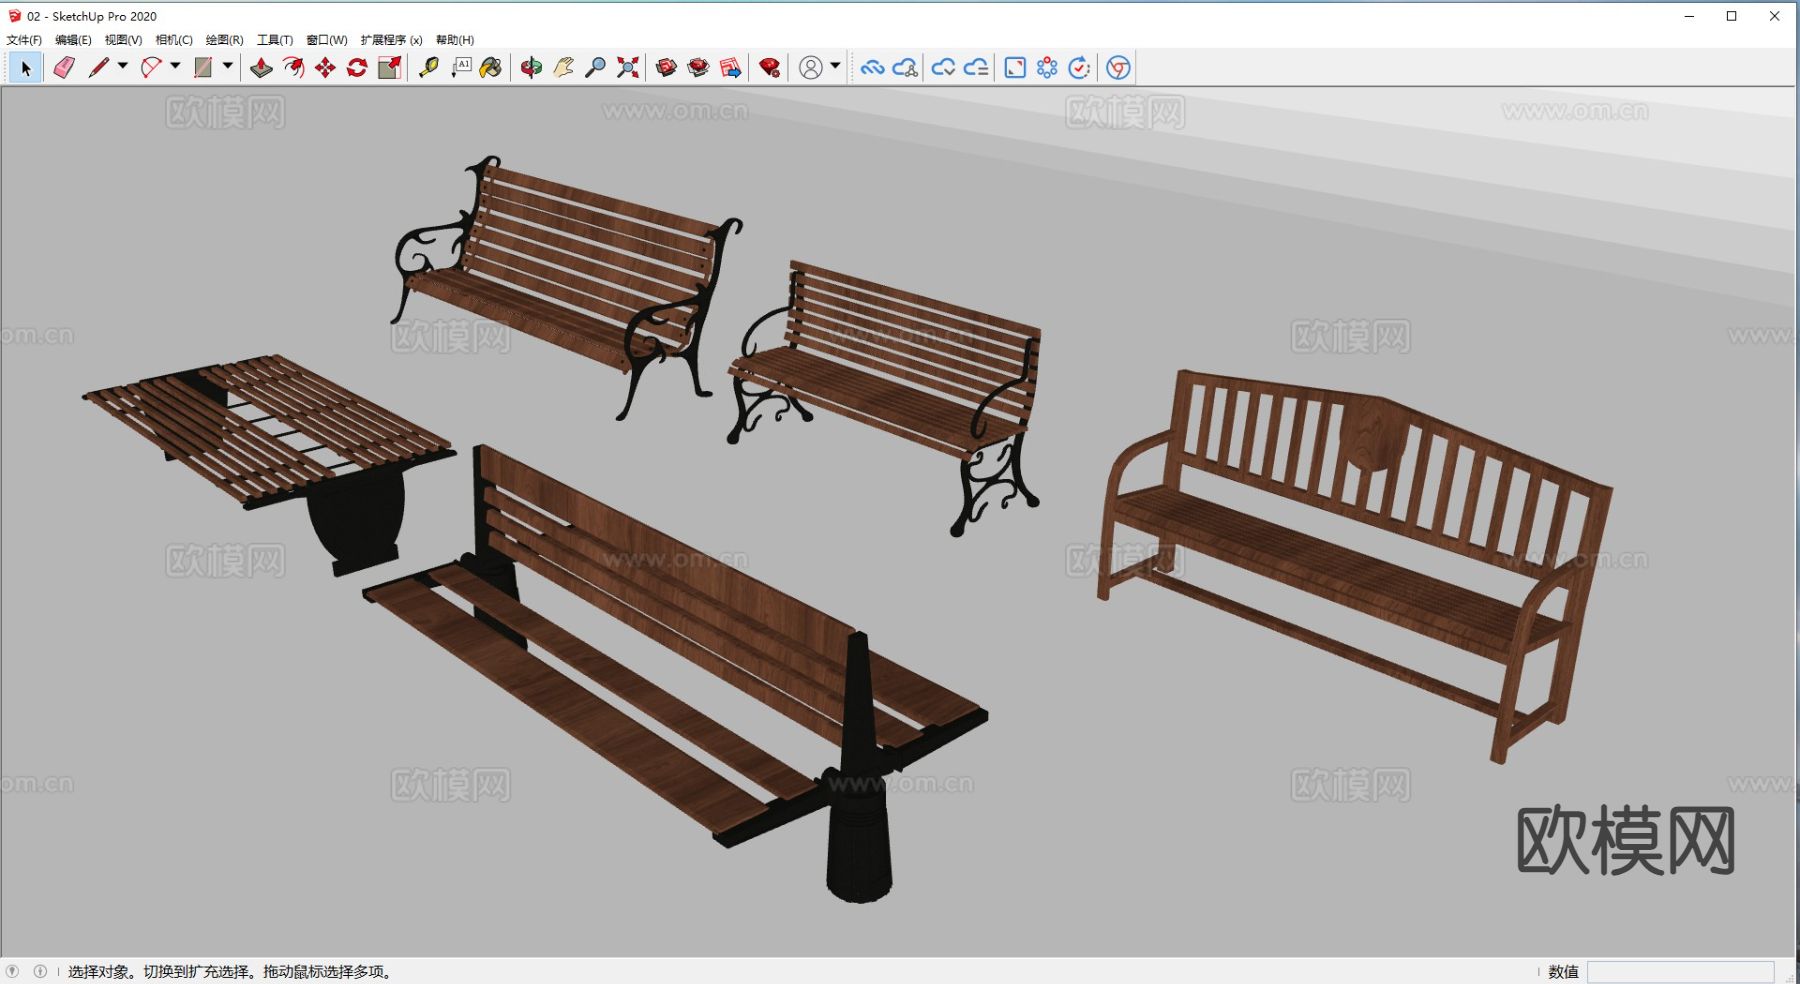This screenshot has height=984, width=1800.
Task: Open the 文件(F) menu
Action: point(24,40)
